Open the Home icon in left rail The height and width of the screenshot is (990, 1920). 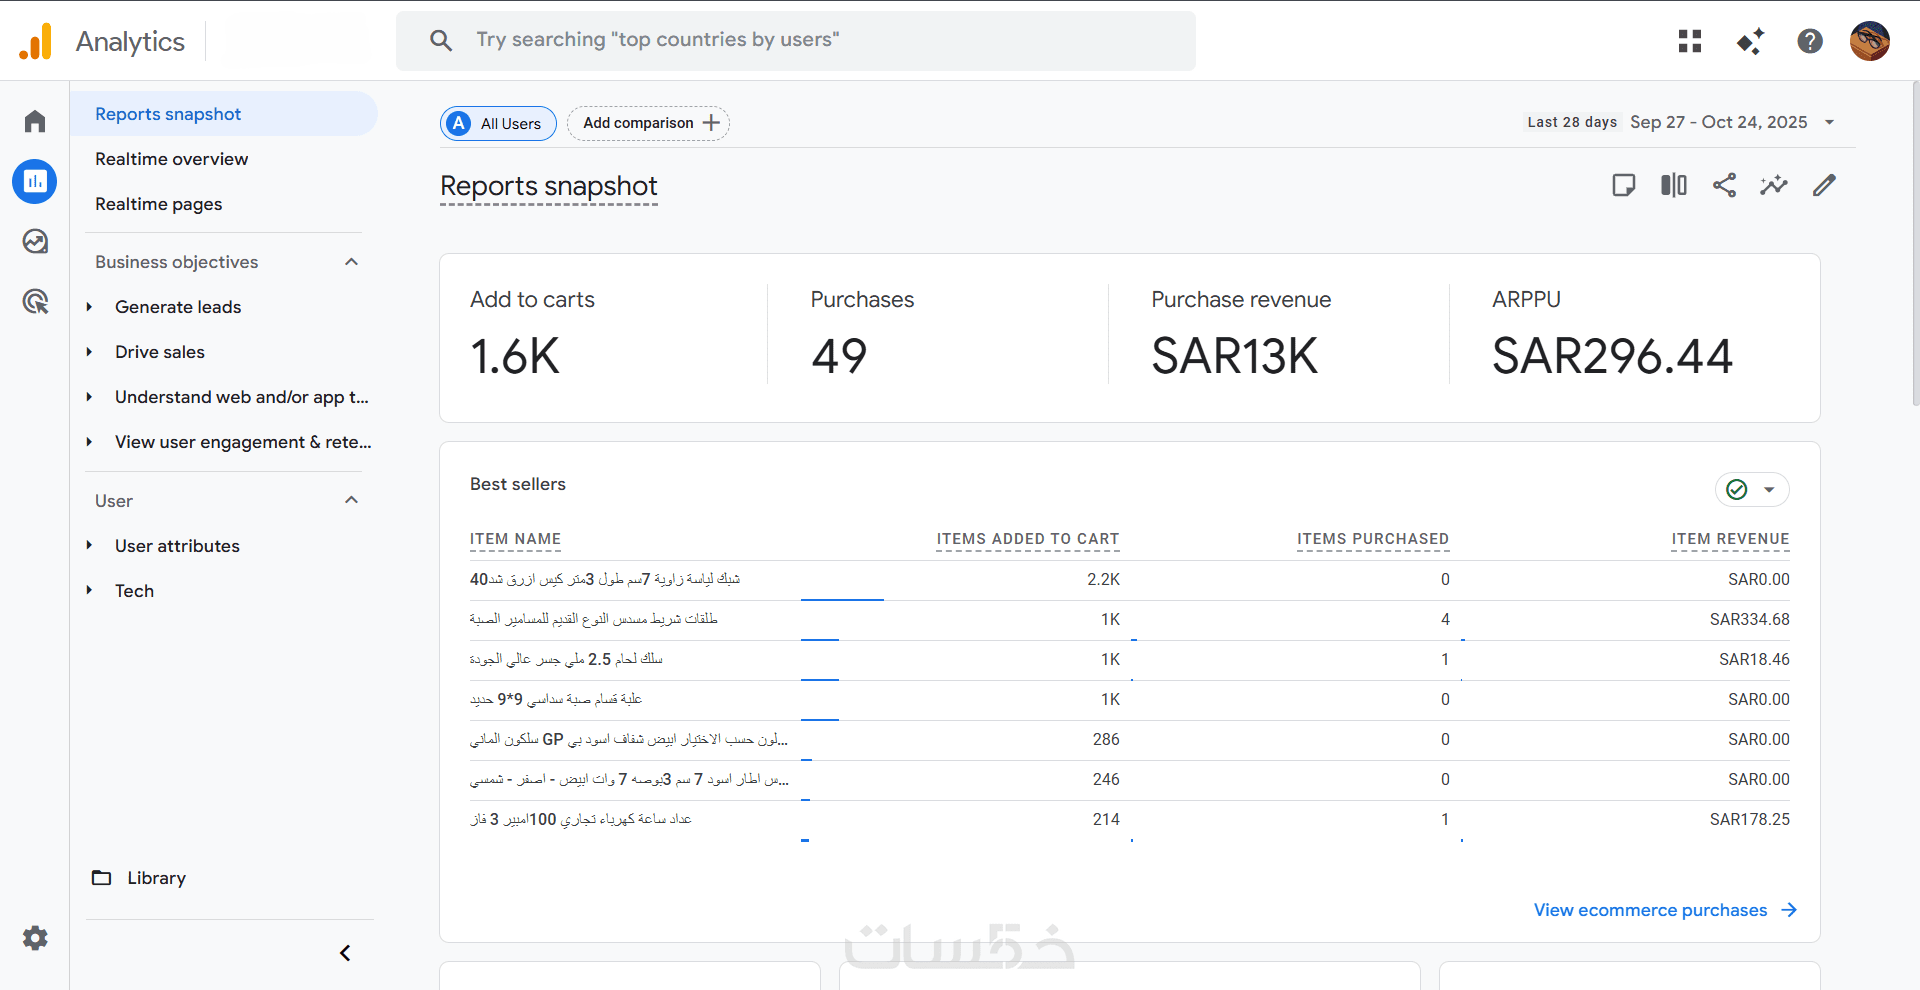(35, 122)
